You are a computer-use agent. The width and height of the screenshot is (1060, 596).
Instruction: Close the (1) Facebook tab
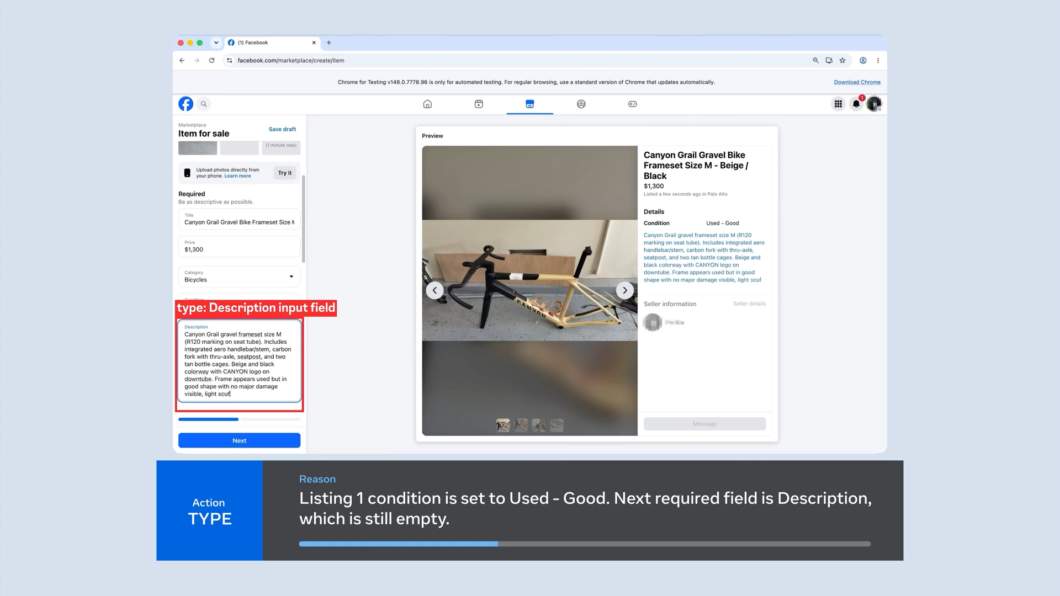(x=314, y=43)
